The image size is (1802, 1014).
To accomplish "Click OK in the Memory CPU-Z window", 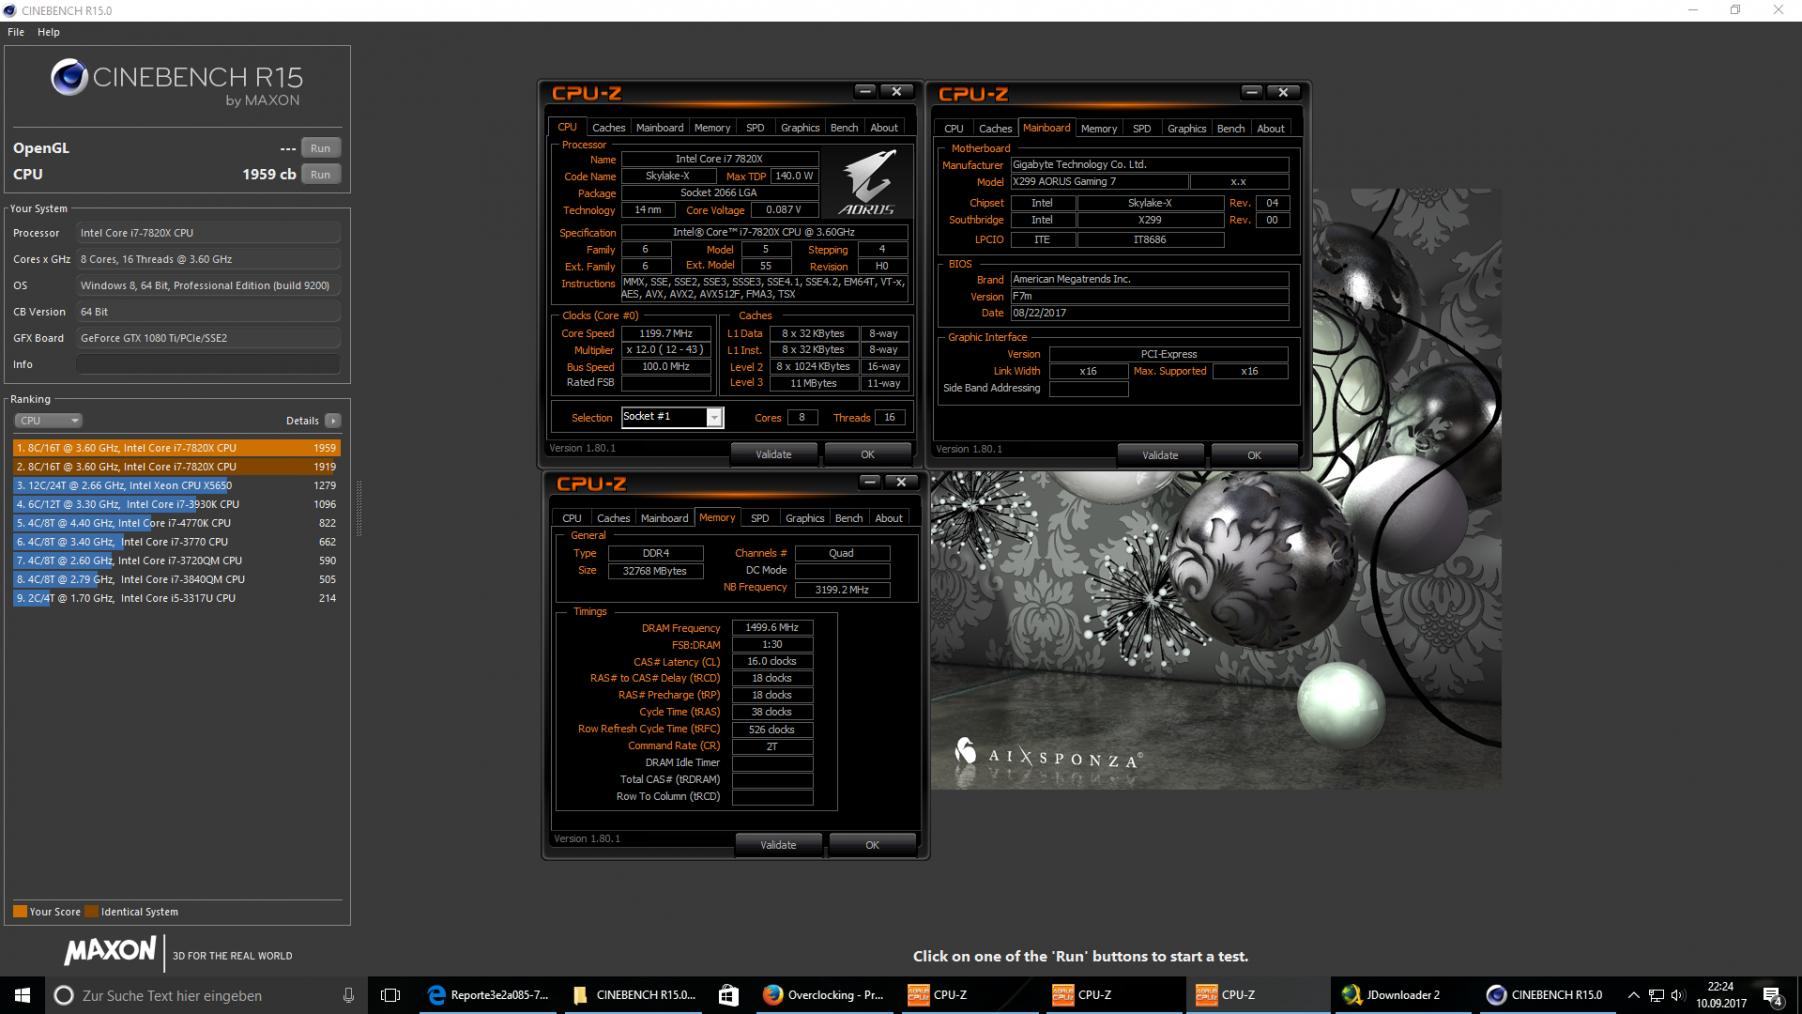I will (872, 845).
